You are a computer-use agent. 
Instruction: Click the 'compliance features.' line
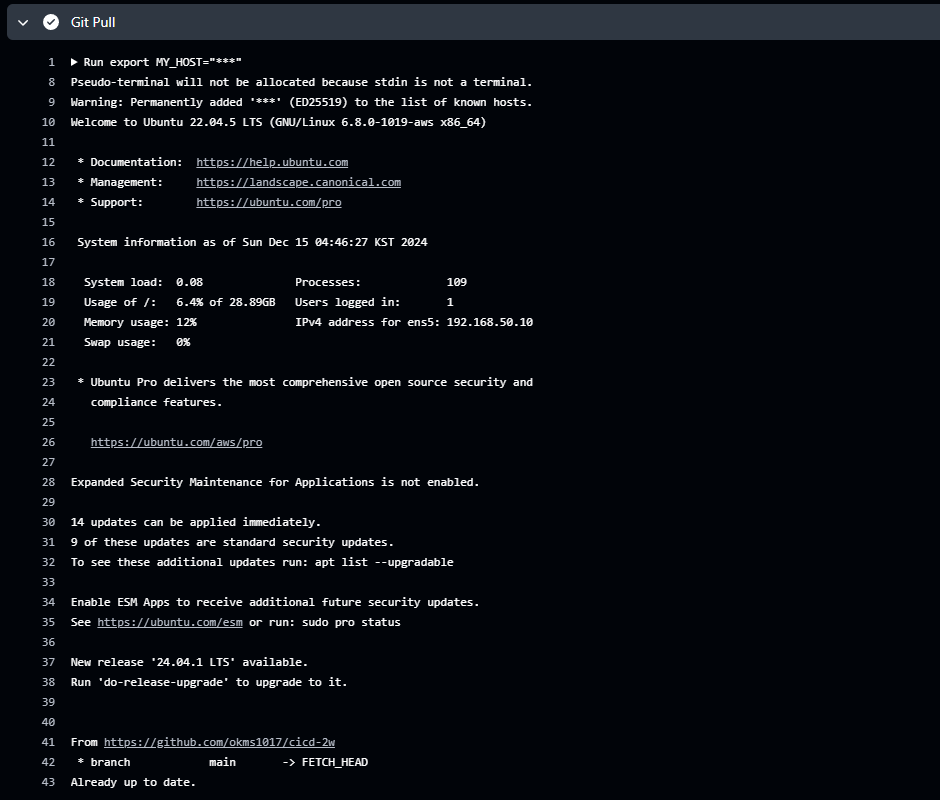tap(156, 402)
